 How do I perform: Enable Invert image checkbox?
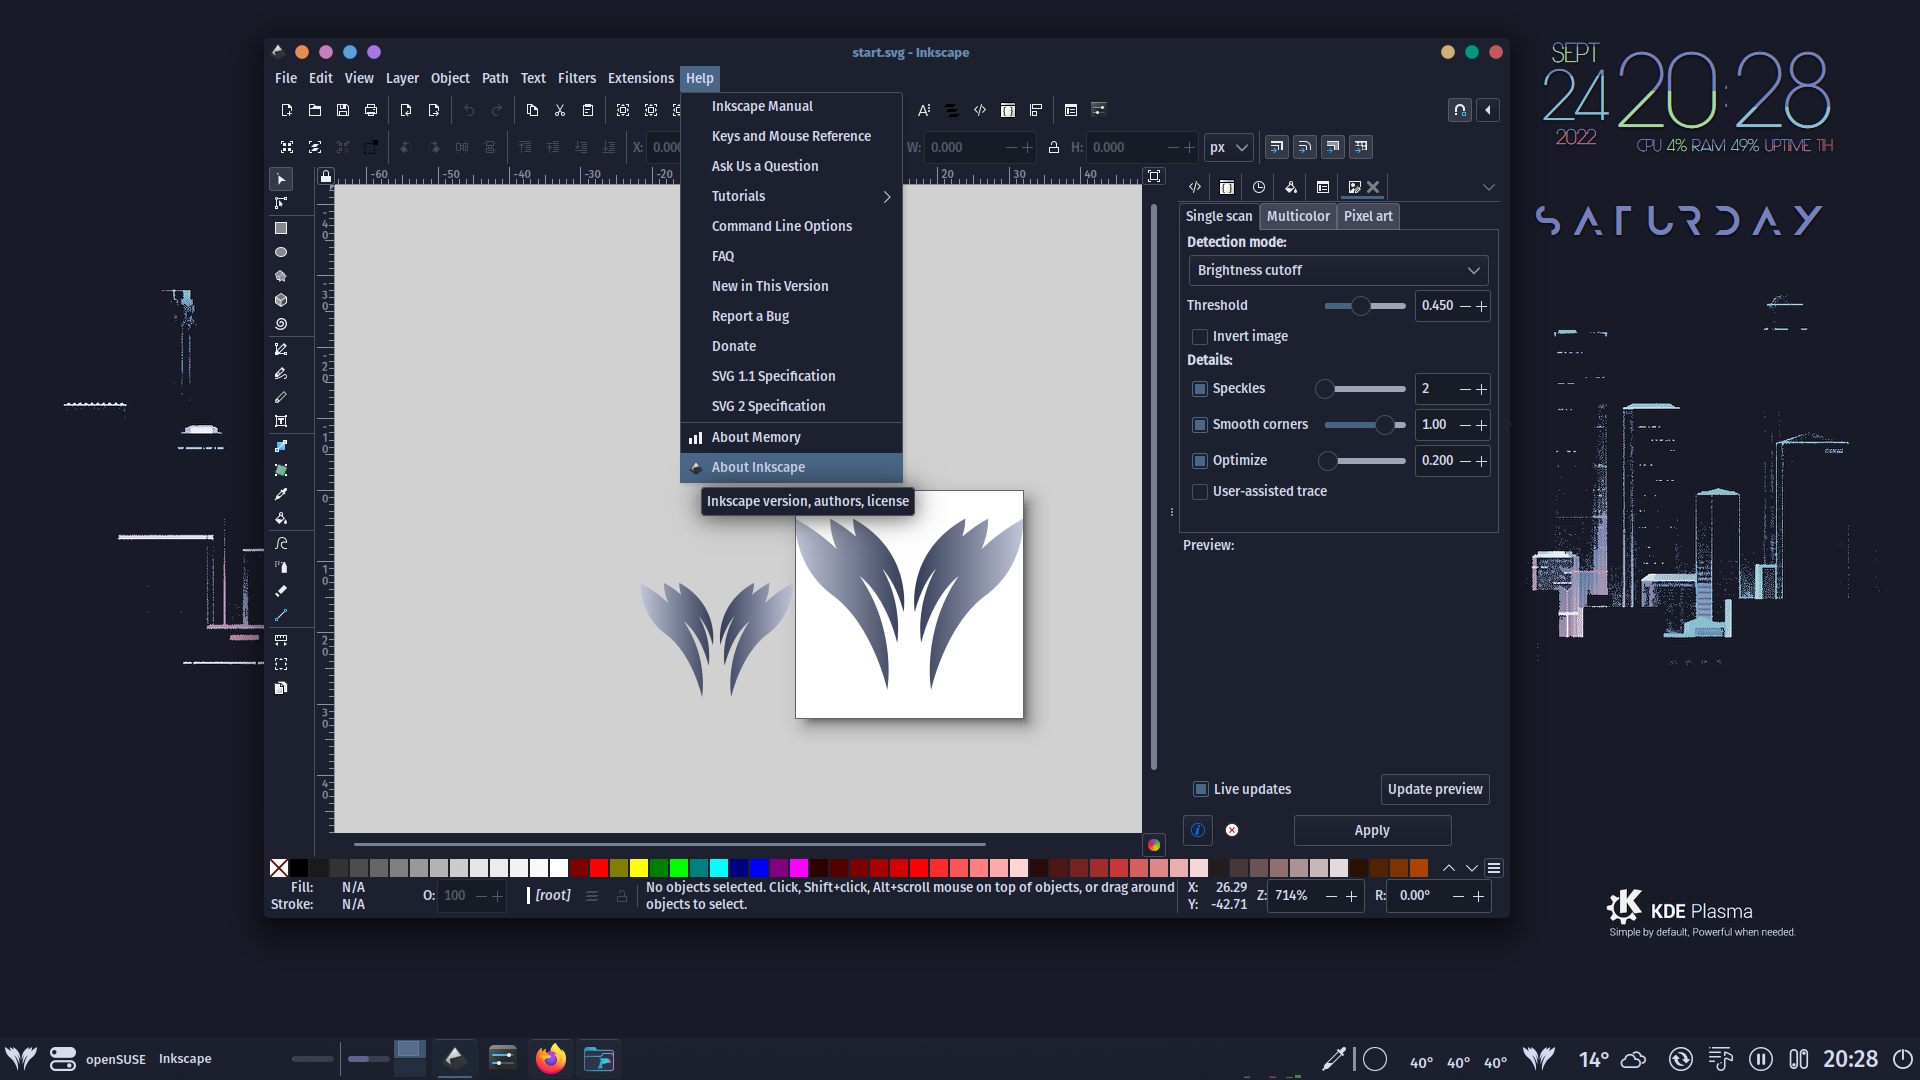pyautogui.click(x=1200, y=337)
